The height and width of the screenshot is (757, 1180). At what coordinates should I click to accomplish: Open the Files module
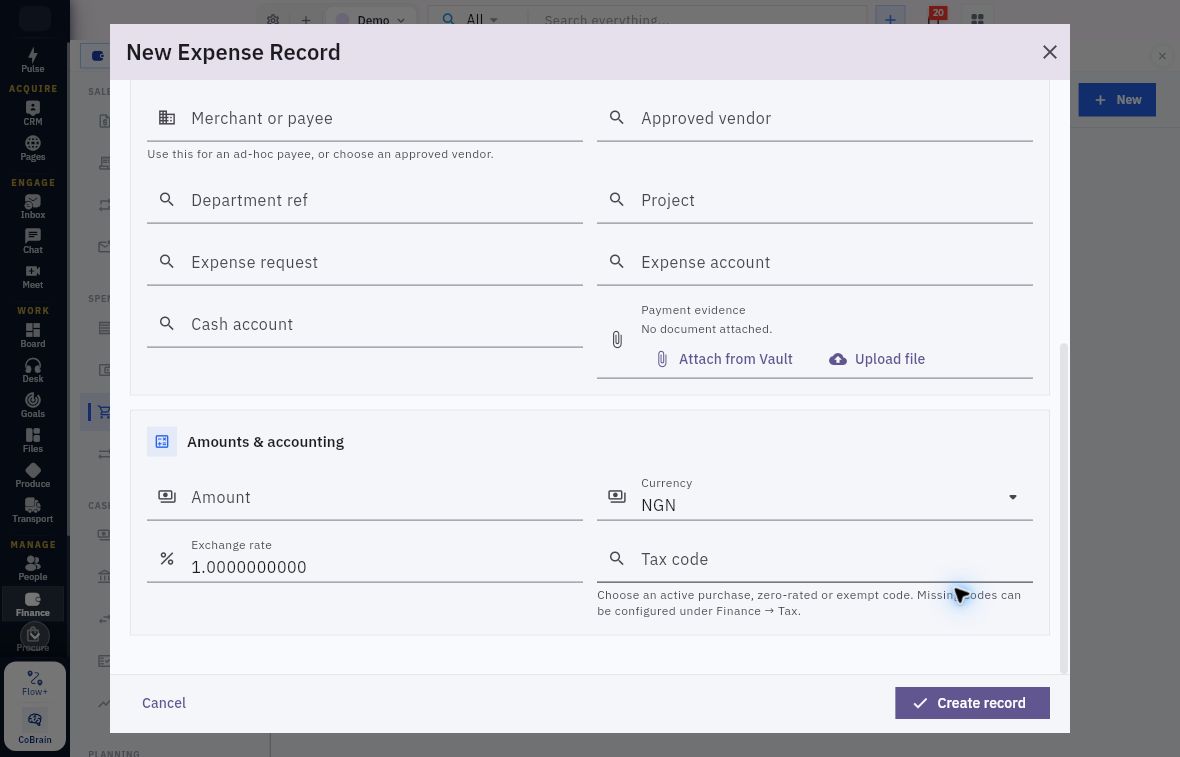[x=32, y=440]
